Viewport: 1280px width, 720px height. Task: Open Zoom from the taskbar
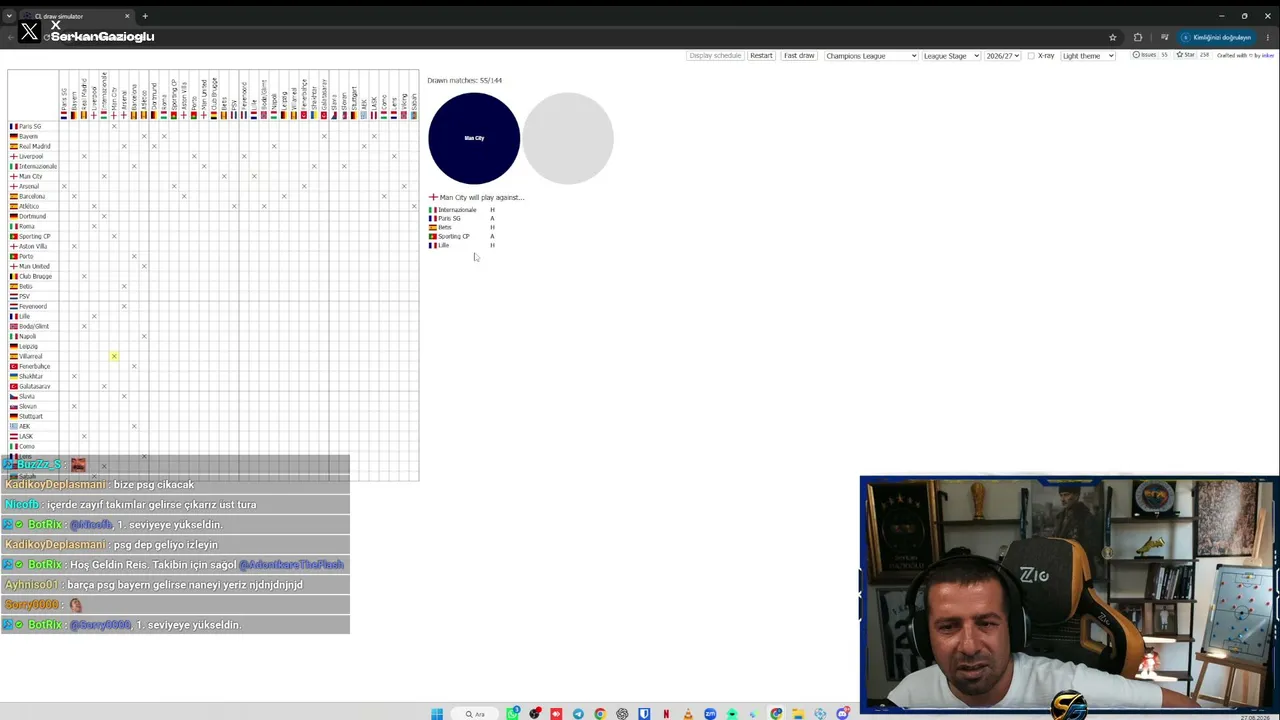click(x=710, y=714)
